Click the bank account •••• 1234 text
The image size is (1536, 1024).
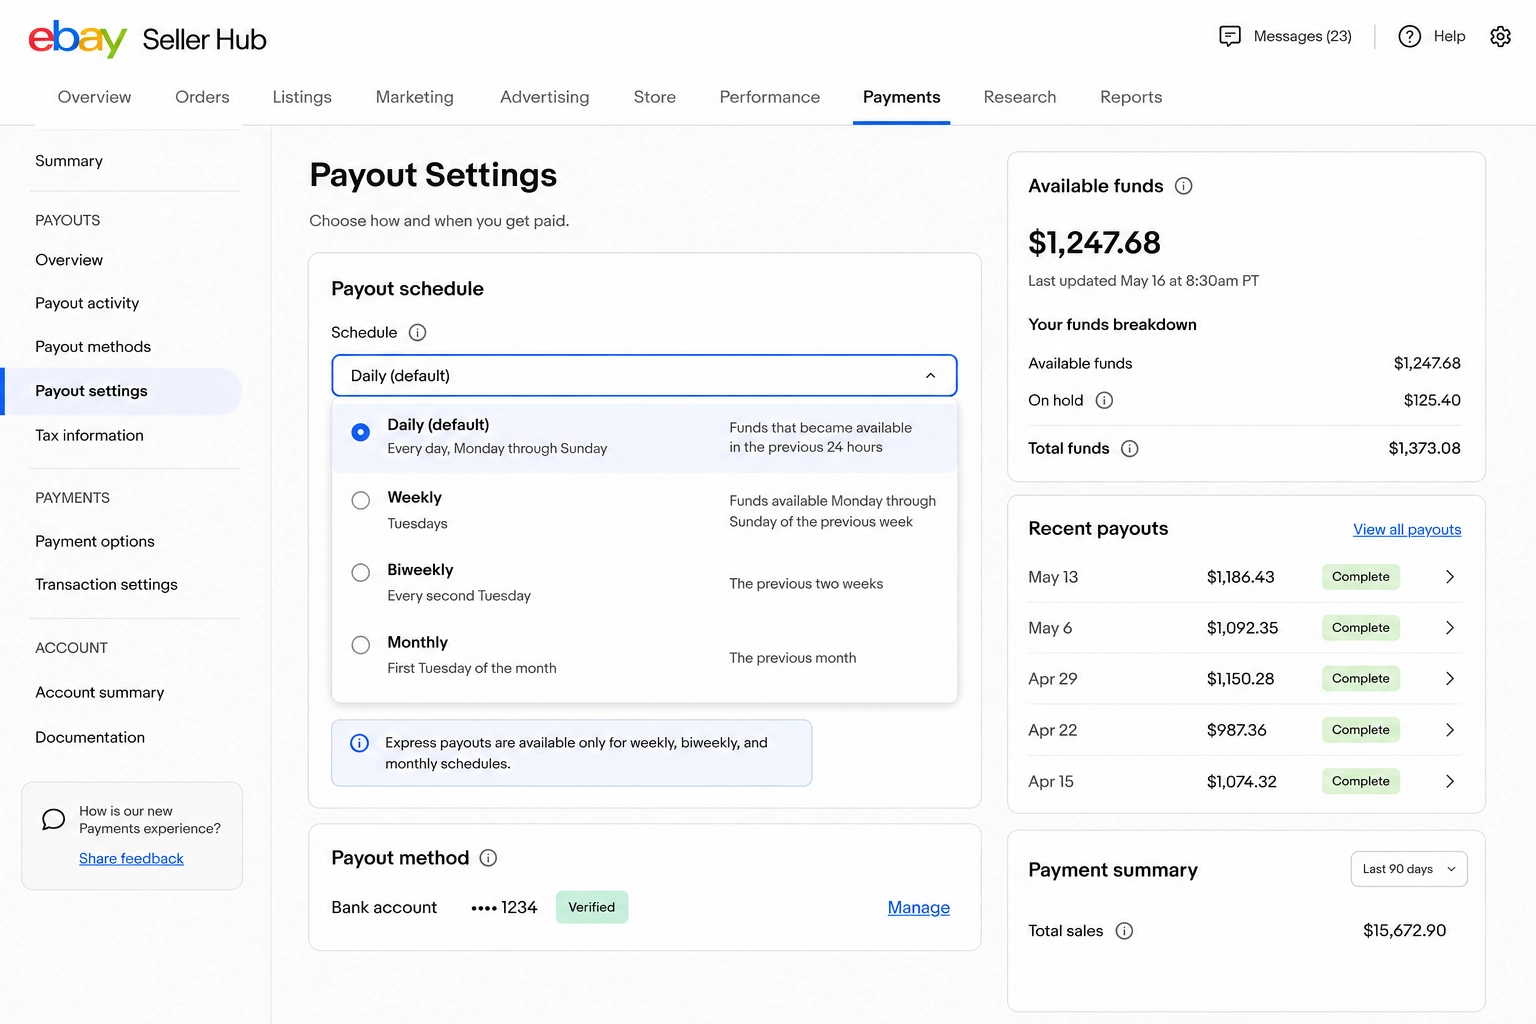coord(504,907)
